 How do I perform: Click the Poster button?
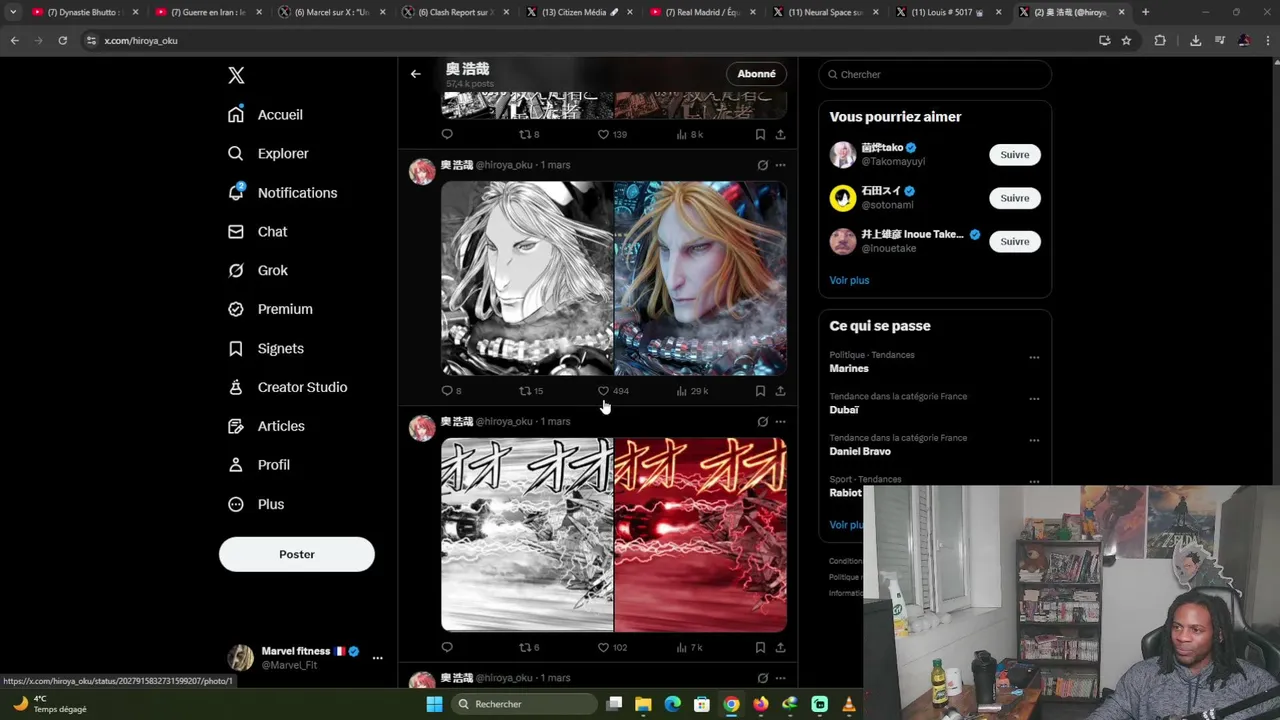[297, 554]
